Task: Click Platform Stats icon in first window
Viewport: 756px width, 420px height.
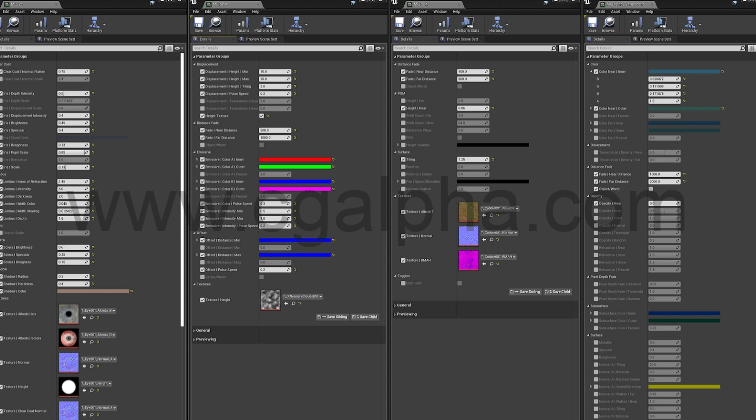Action: click(64, 24)
